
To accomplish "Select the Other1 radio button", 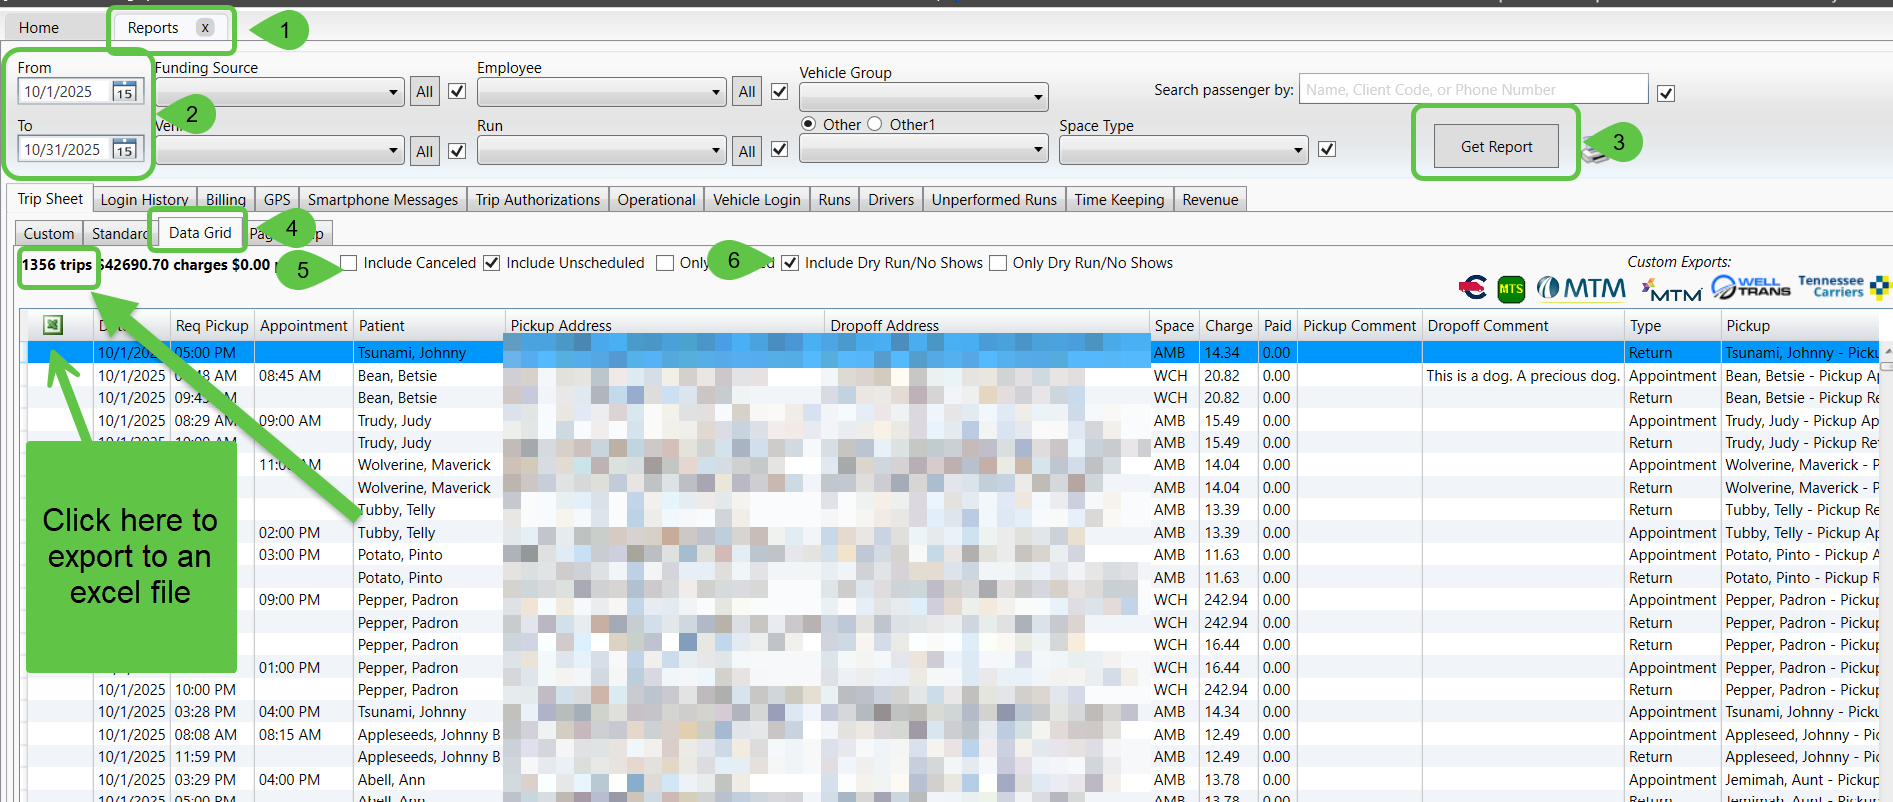I will [875, 124].
